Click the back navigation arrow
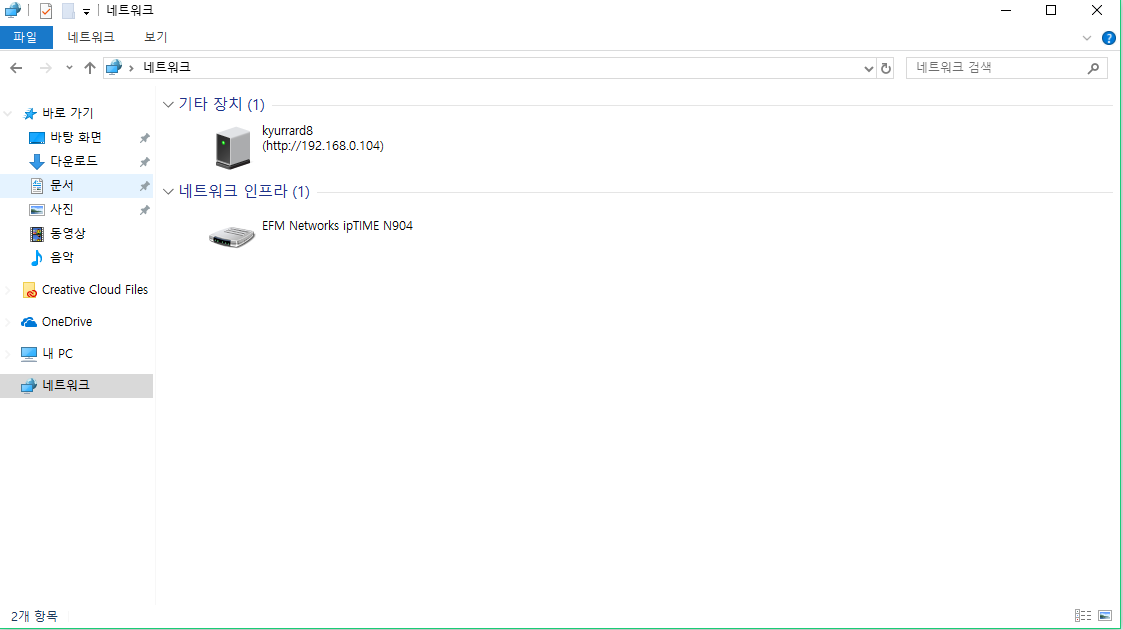 (x=16, y=68)
